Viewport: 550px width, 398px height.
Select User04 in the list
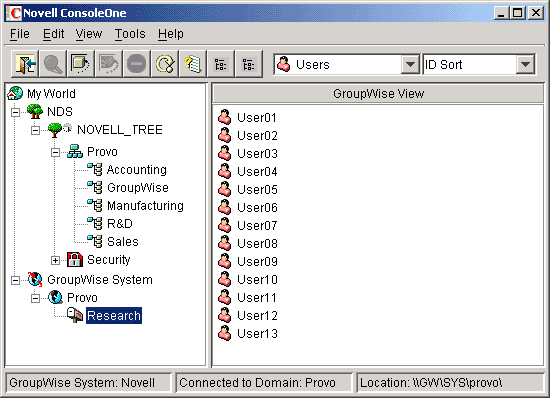coord(257,171)
